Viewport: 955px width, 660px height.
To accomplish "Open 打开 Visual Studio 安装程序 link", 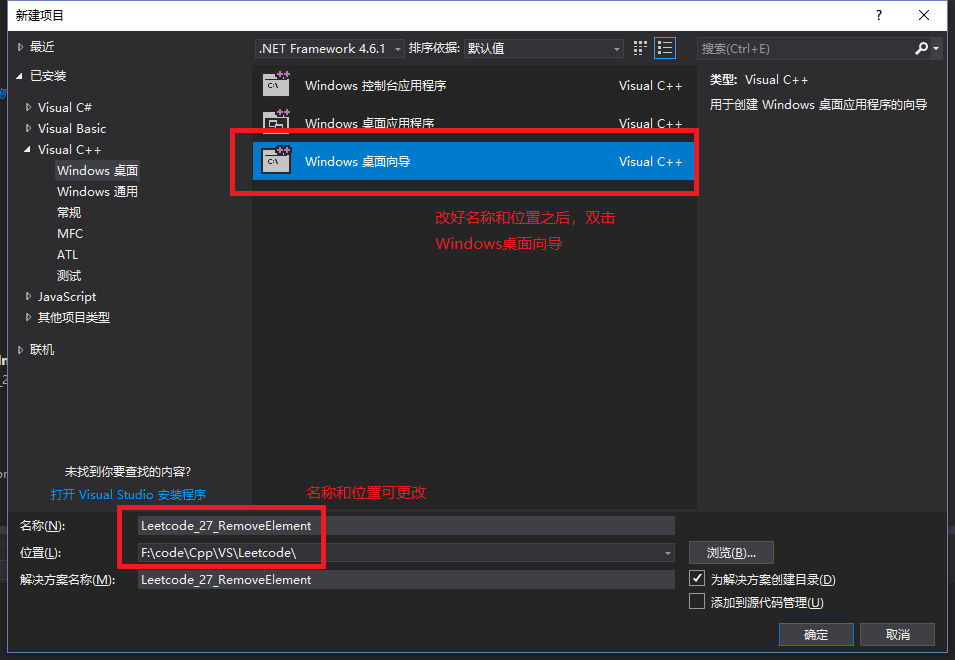I will [x=129, y=494].
